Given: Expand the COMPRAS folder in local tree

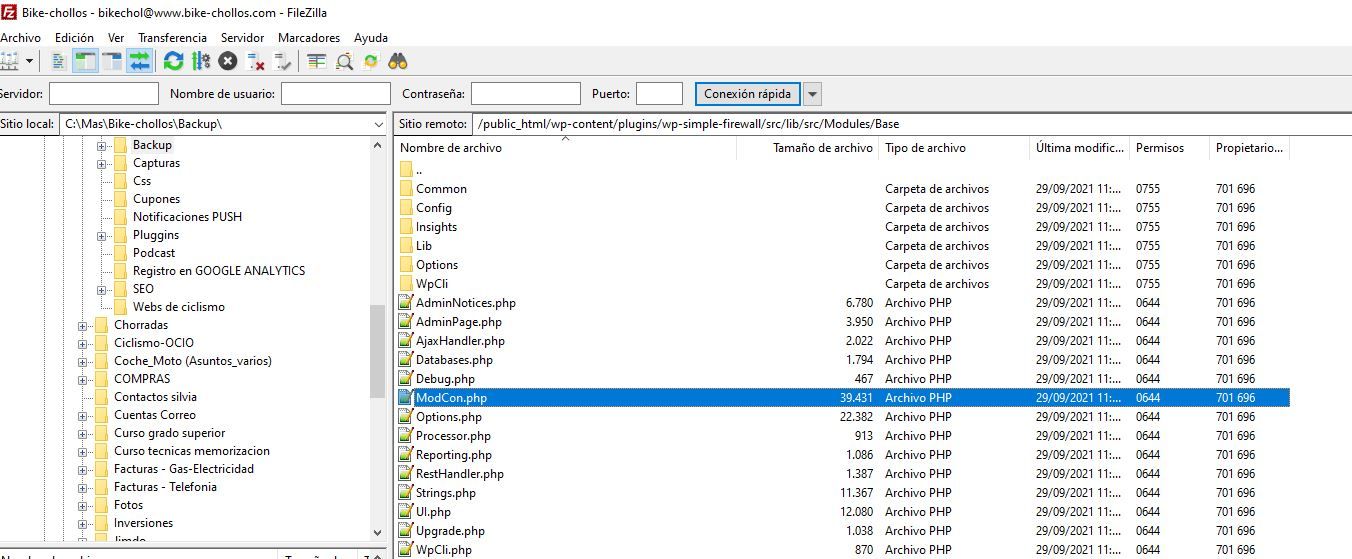Looking at the screenshot, I should (x=82, y=379).
